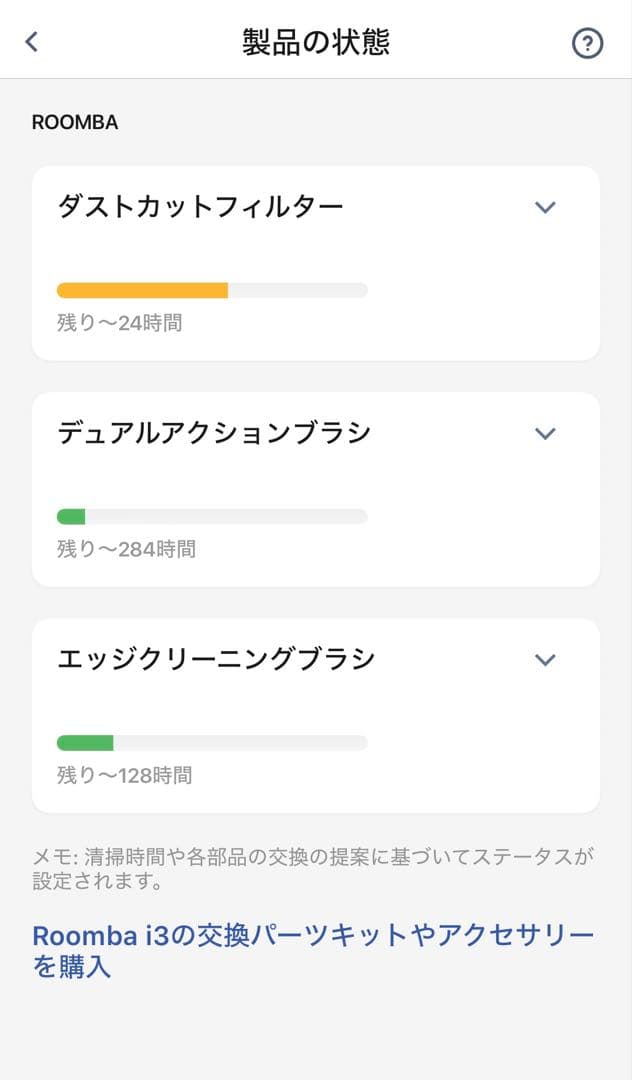The height and width of the screenshot is (1080, 632).
Task: Open help via question mark icon
Action: [587, 43]
